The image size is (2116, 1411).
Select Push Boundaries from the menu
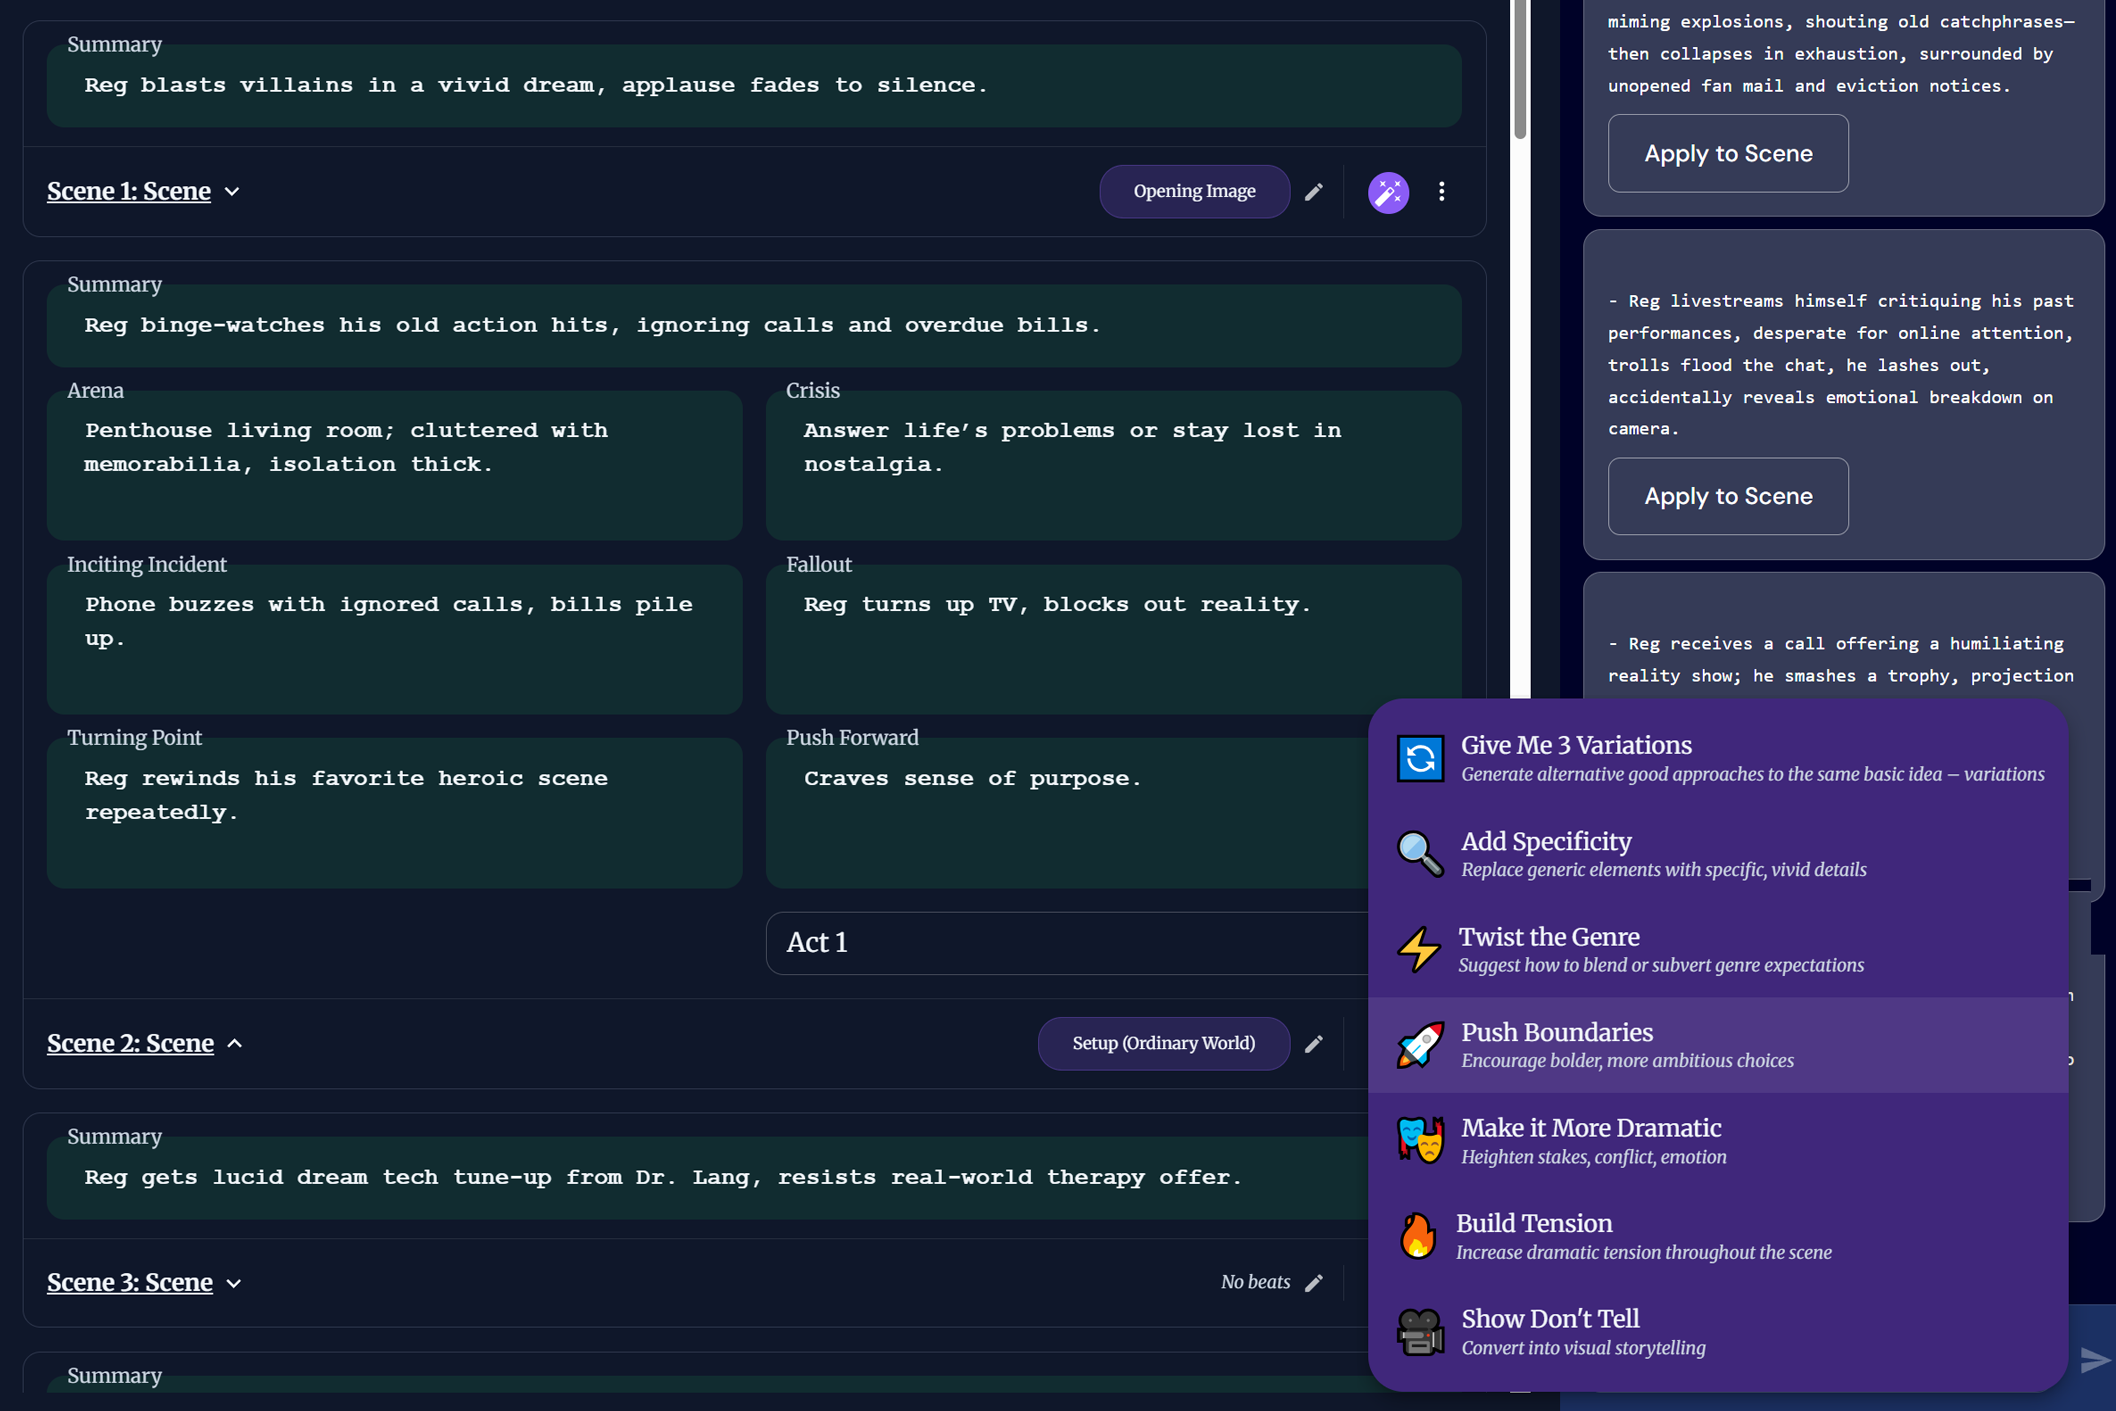(x=1557, y=1044)
